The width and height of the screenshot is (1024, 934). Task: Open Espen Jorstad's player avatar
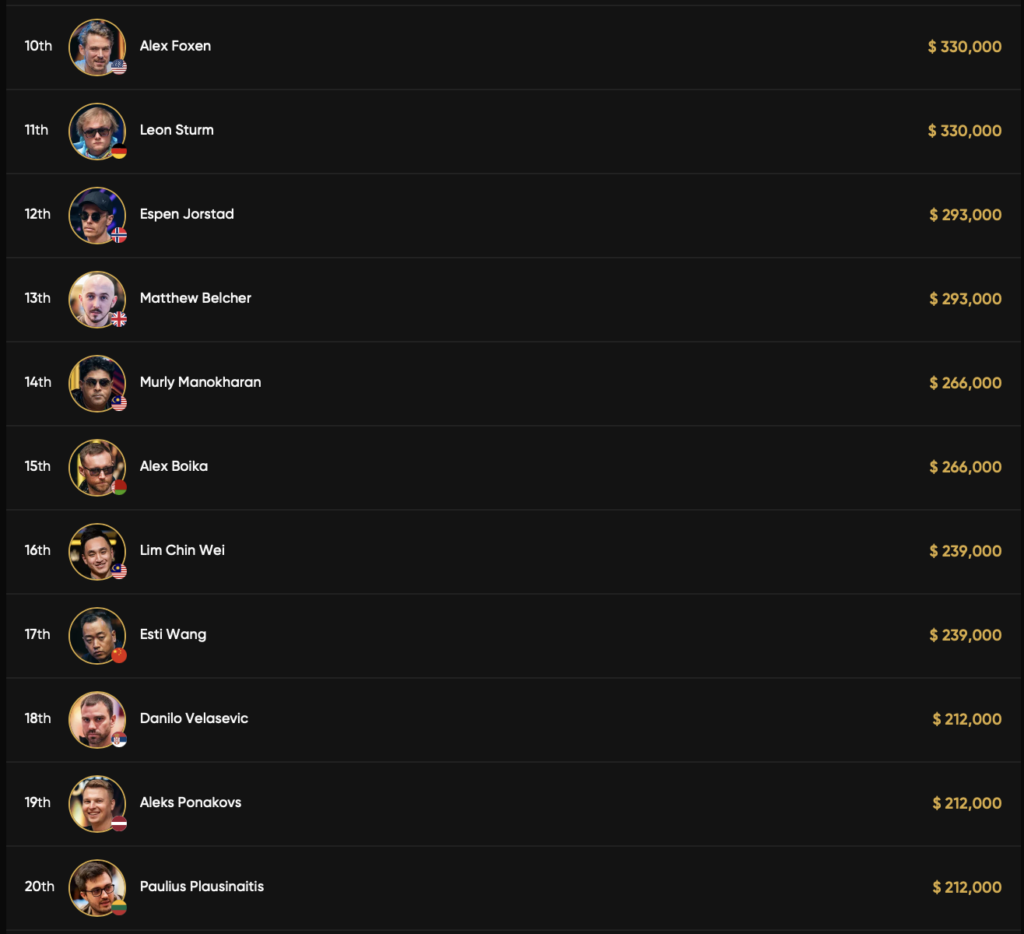[96, 214]
